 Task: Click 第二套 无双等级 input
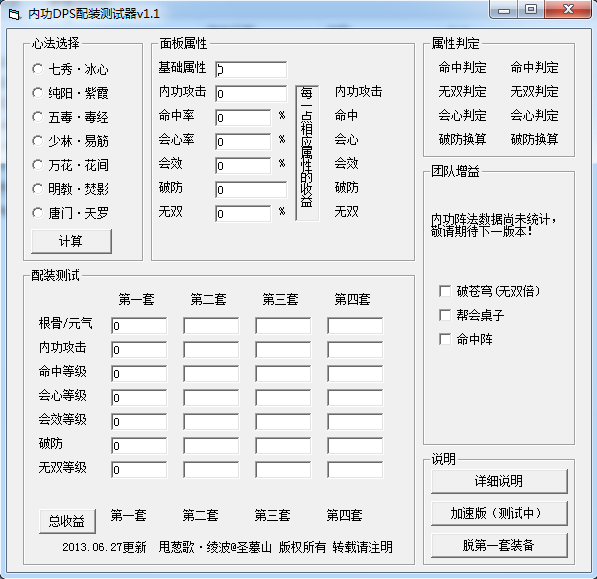(x=211, y=470)
